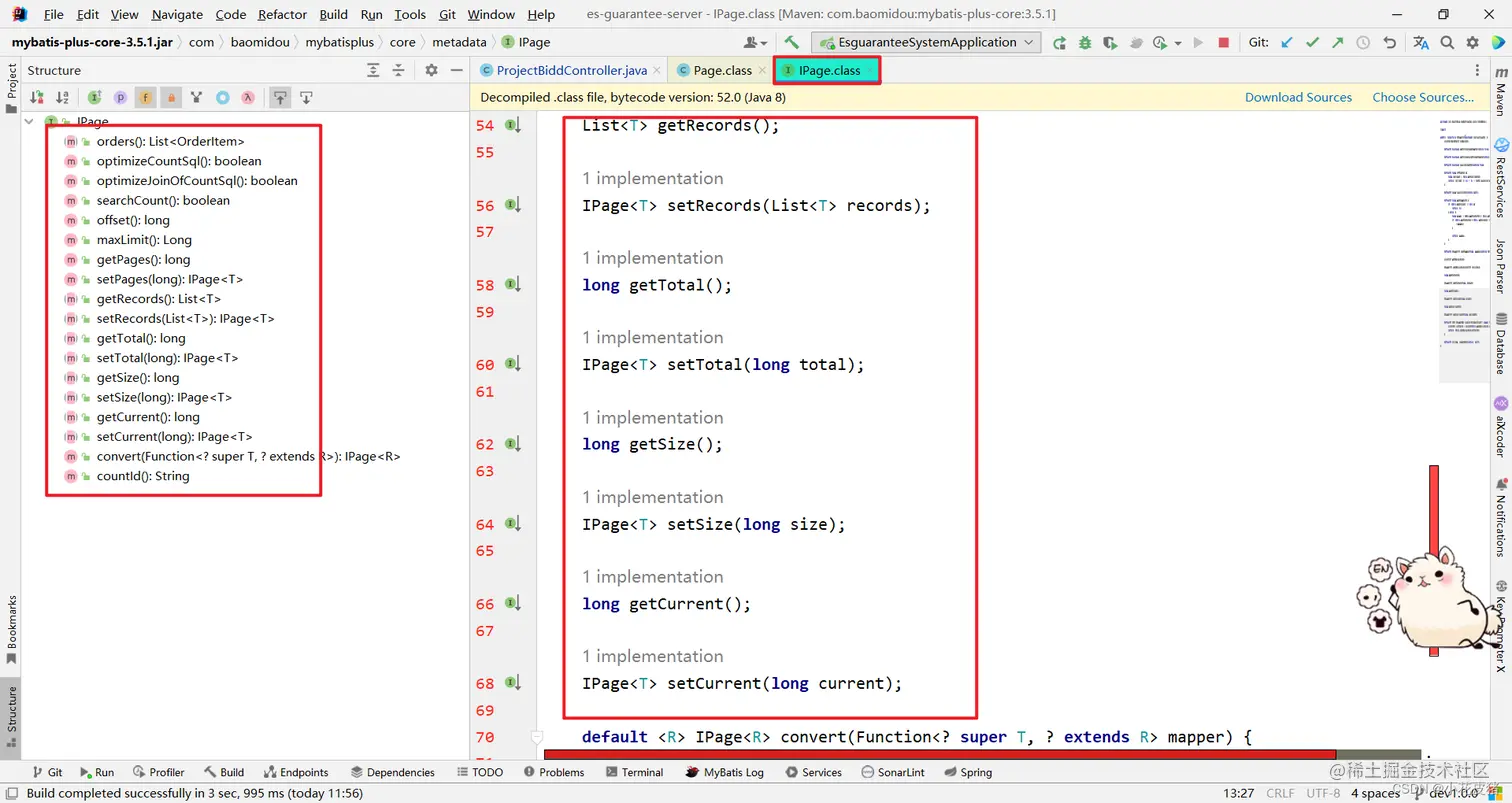This screenshot has height=803, width=1512.
Task: Toggle non-public members visibility in Structure panel
Action: tap(173, 97)
